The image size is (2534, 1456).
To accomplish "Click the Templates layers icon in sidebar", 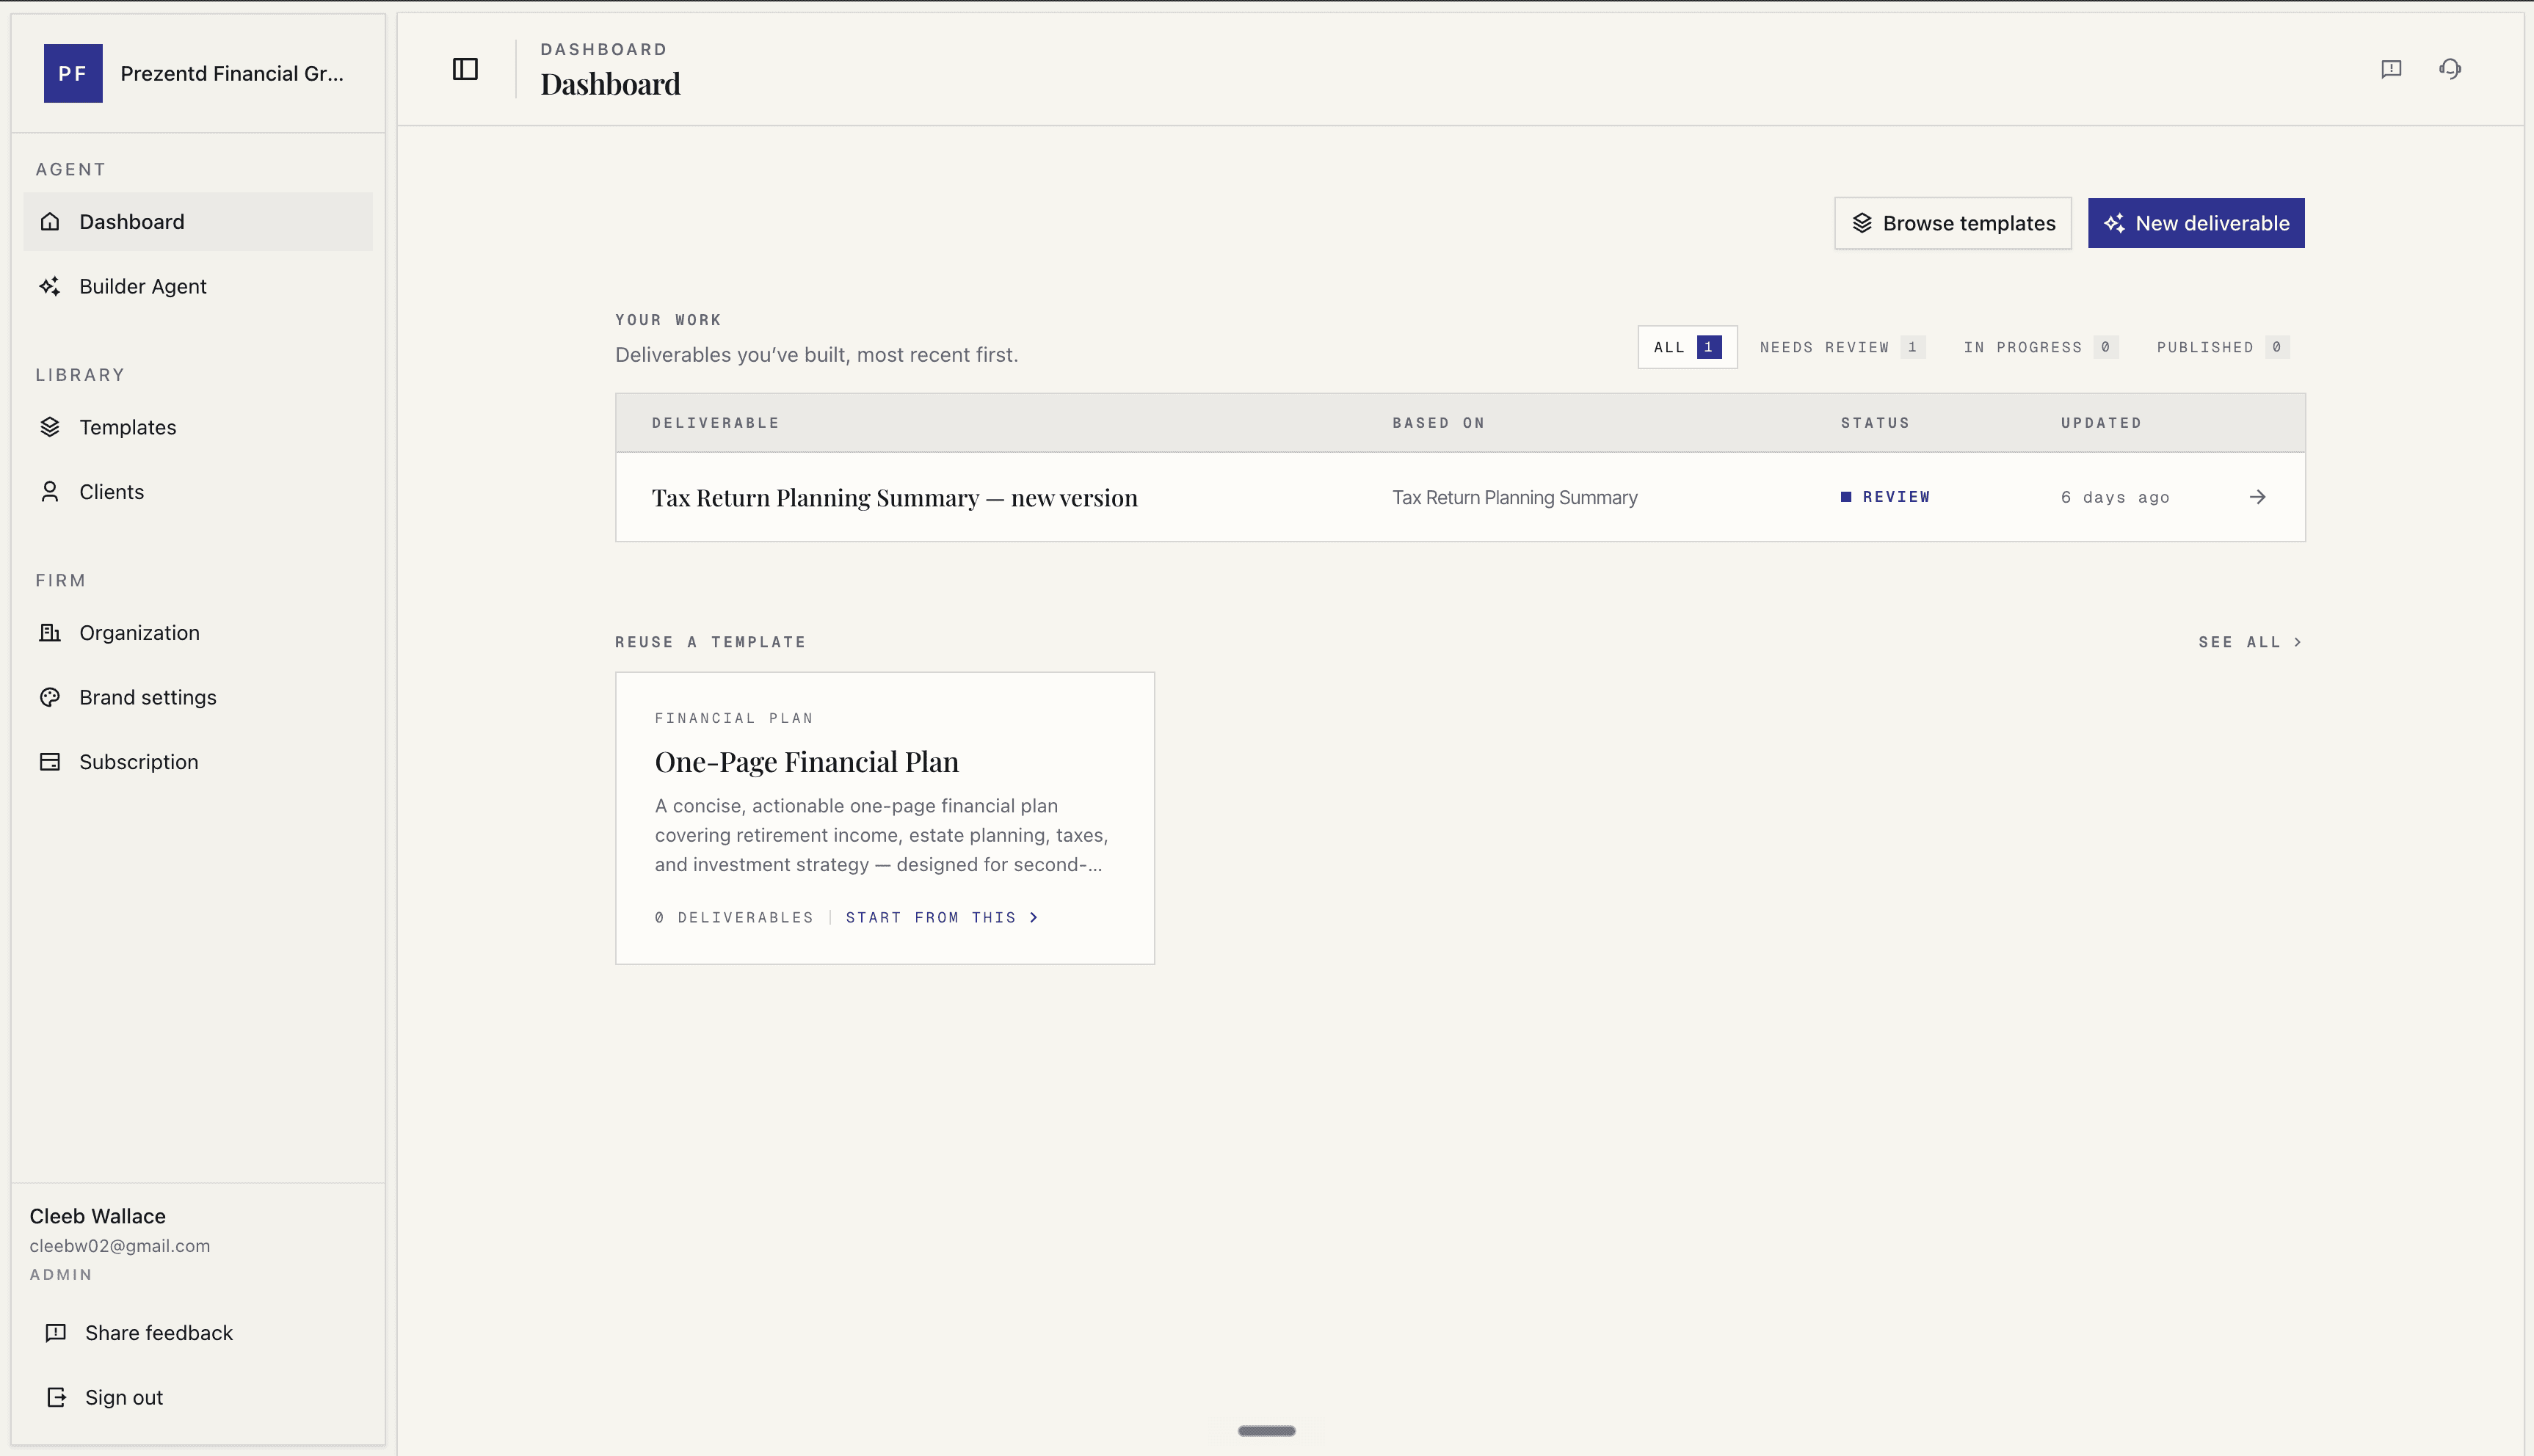I will (50, 427).
